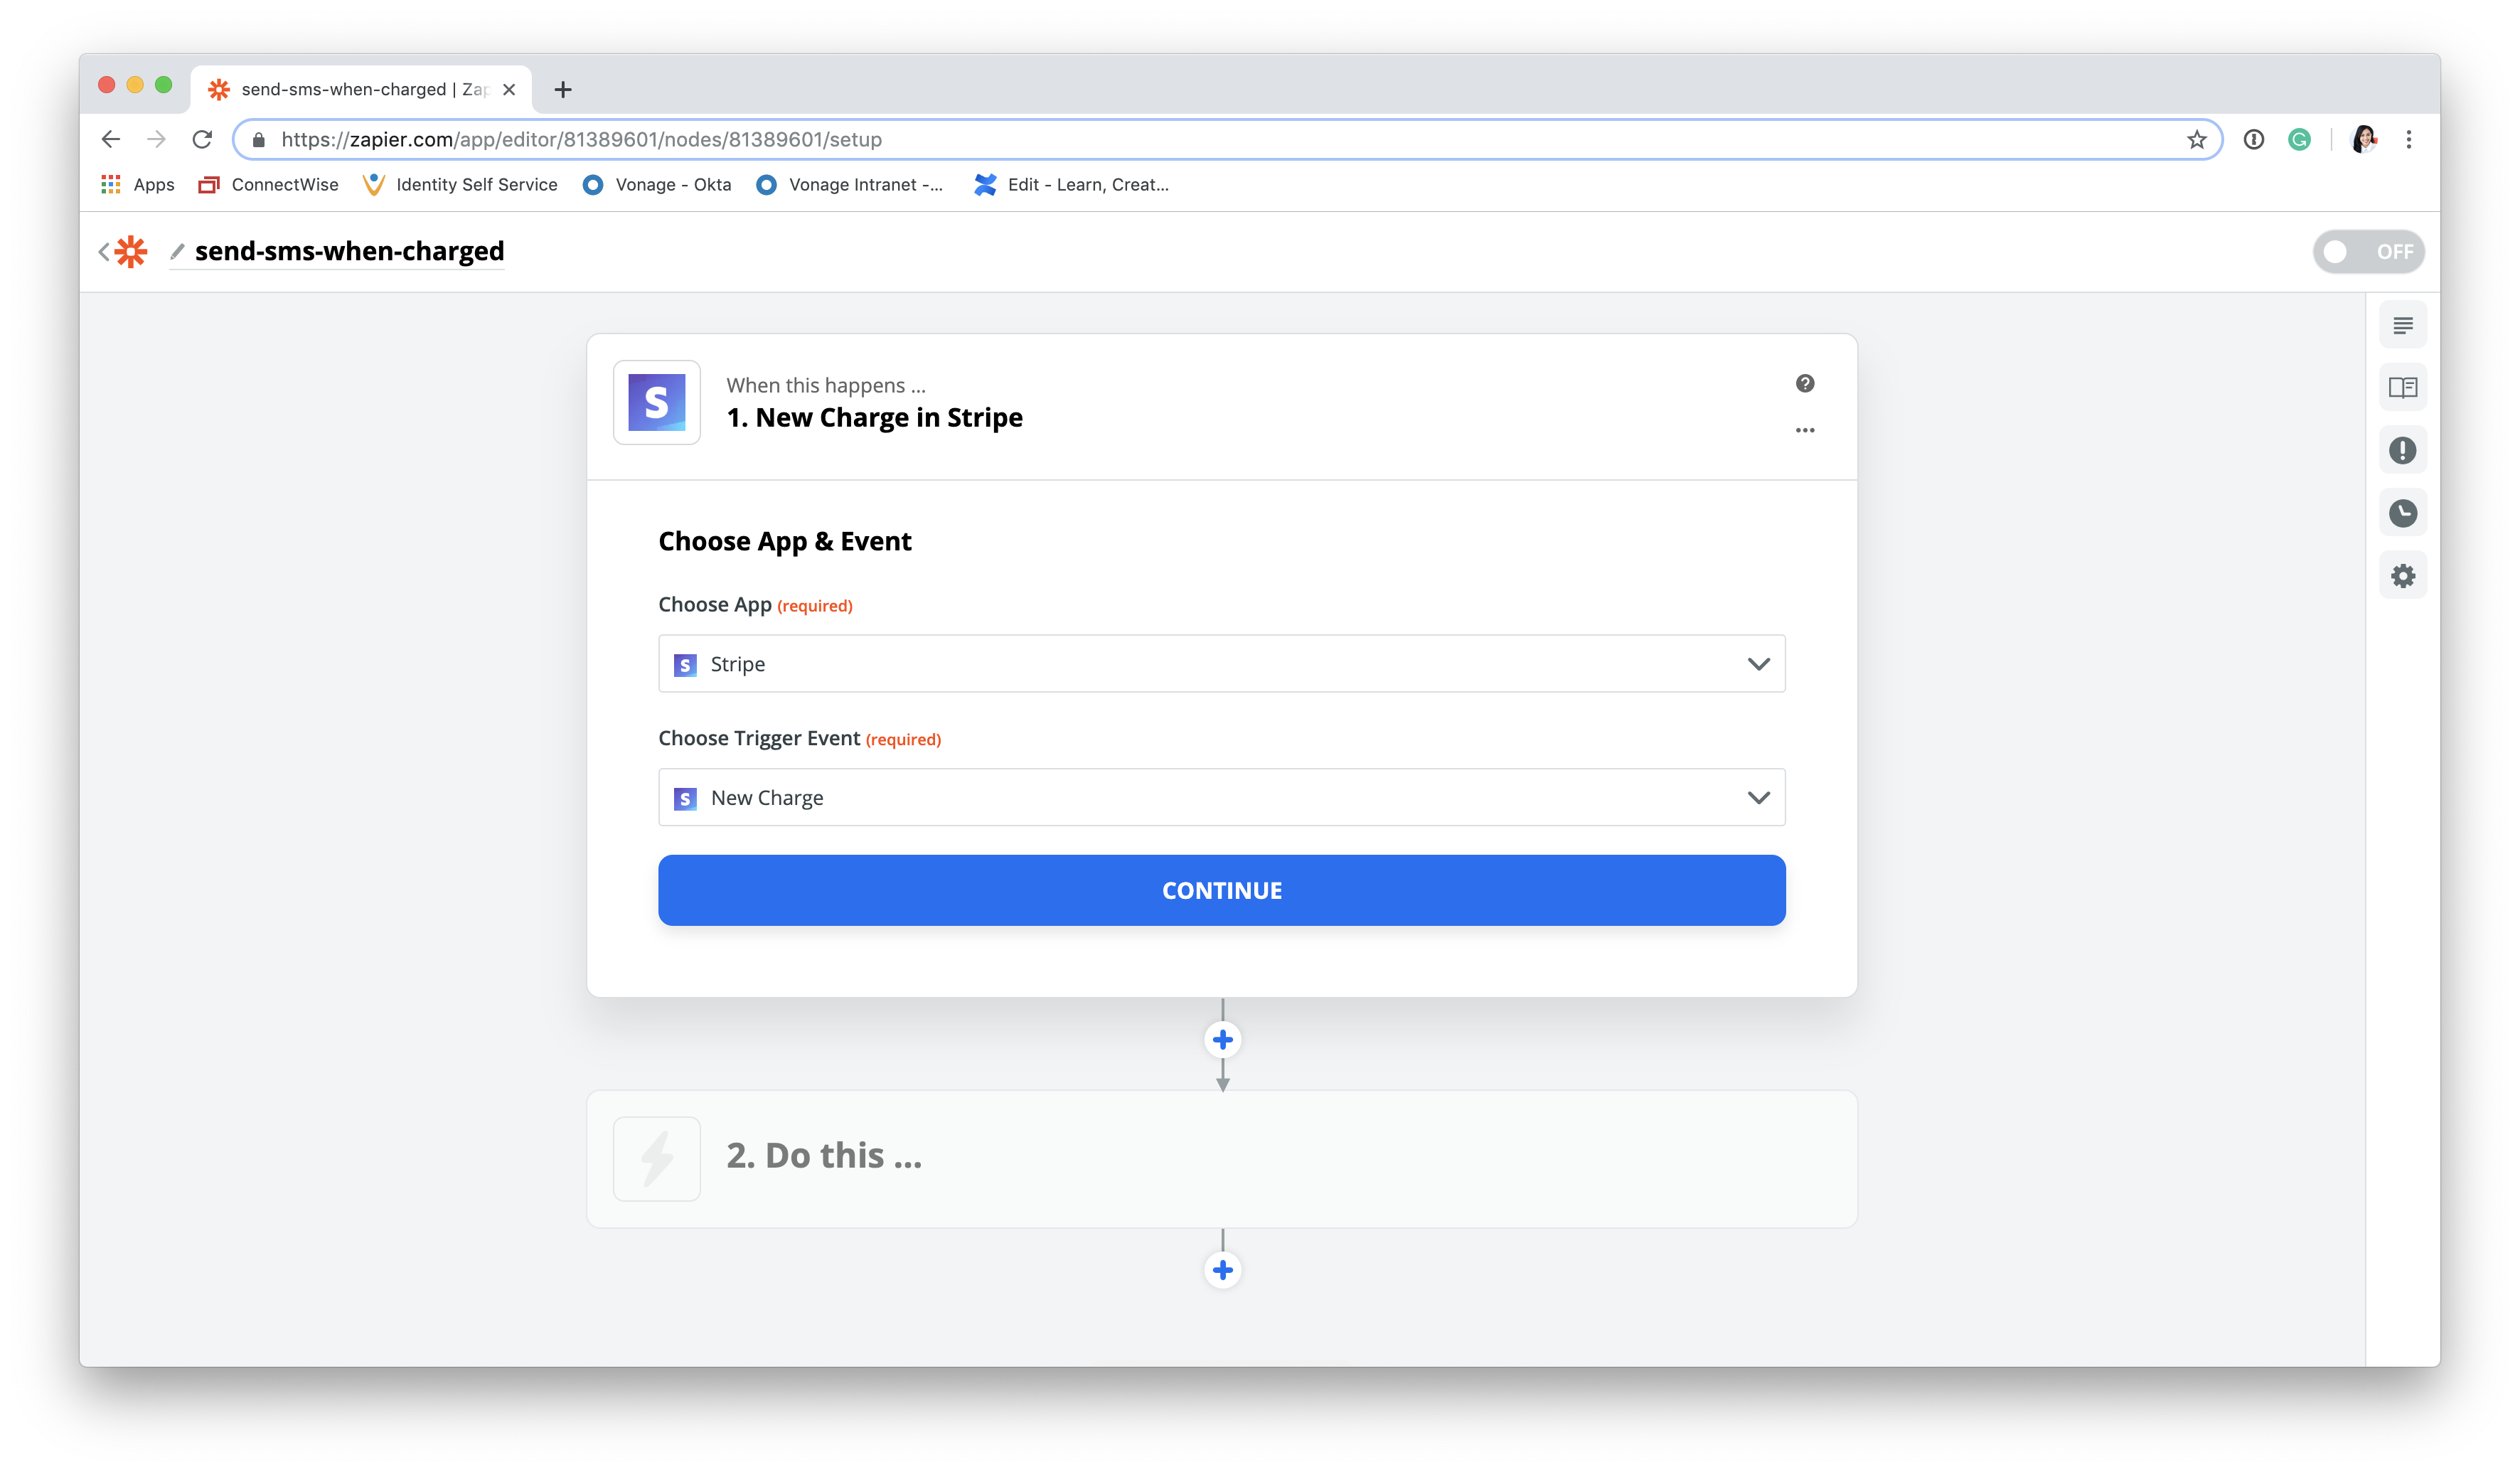
Task: Expand the 2. Do this step
Action: (x=1221, y=1158)
